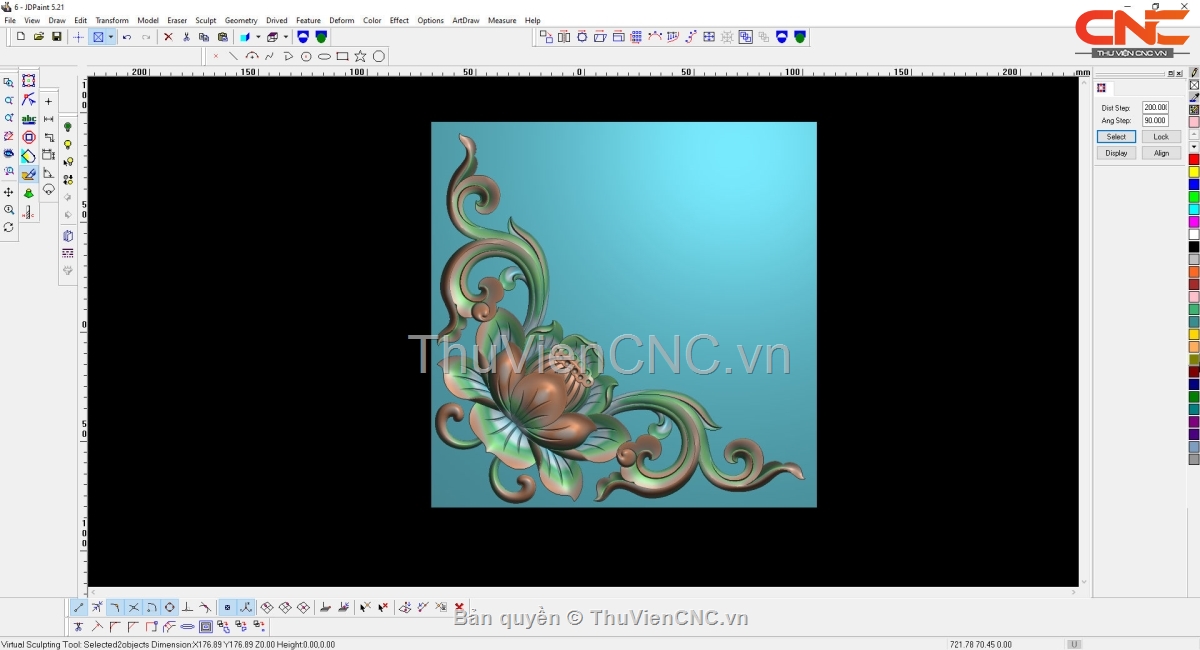Pick the red color swatch

tap(1194, 160)
